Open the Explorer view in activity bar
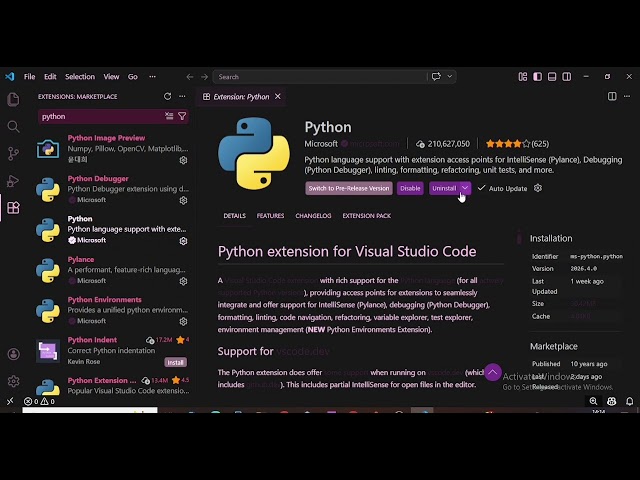640x480 pixels. pos(13,99)
